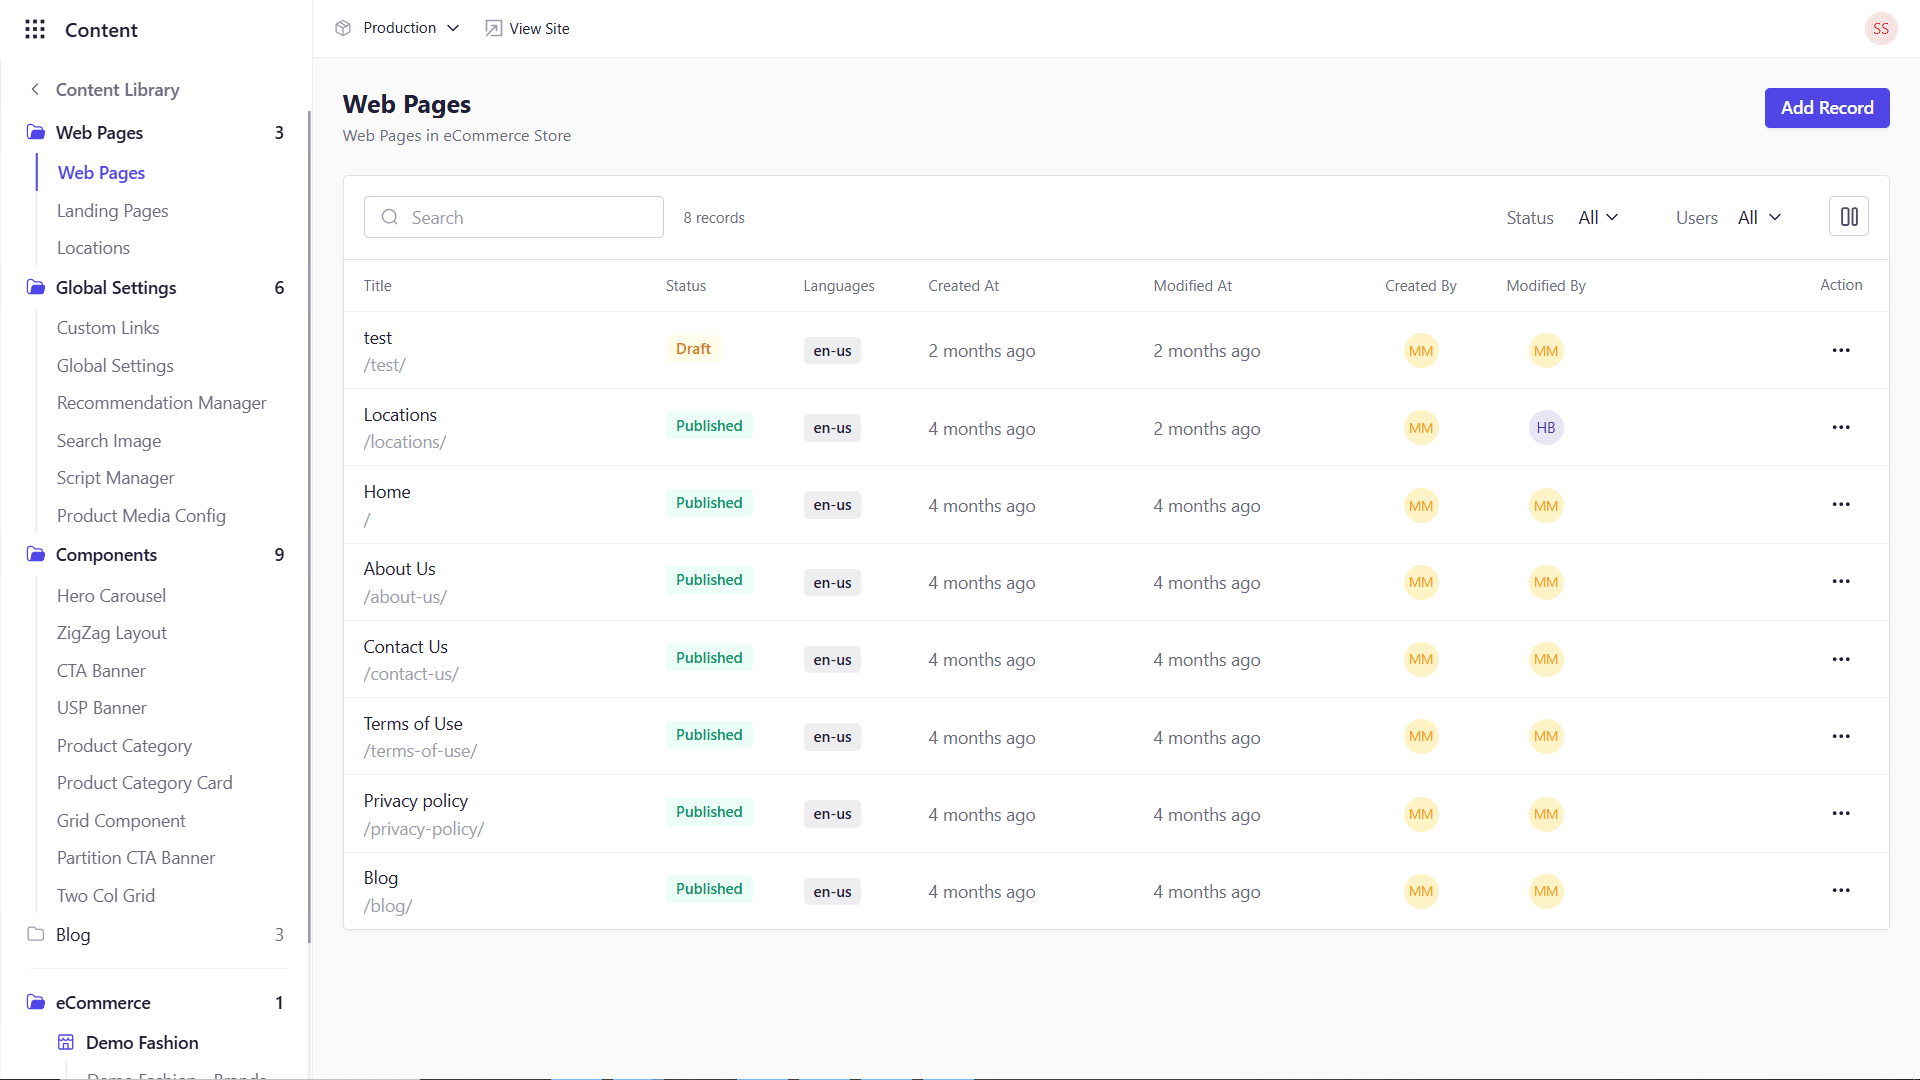Click the View Site external link icon
1920x1080 pixels.
point(493,28)
